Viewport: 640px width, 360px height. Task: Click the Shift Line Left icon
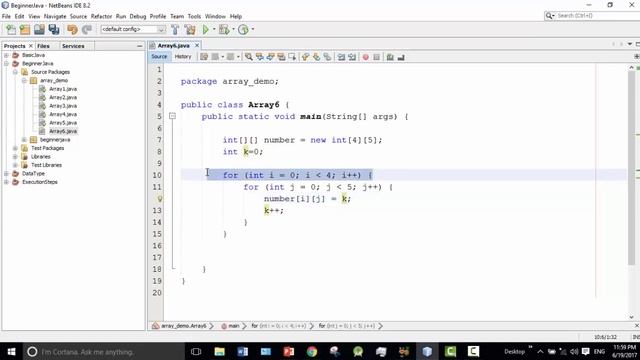point(341,57)
